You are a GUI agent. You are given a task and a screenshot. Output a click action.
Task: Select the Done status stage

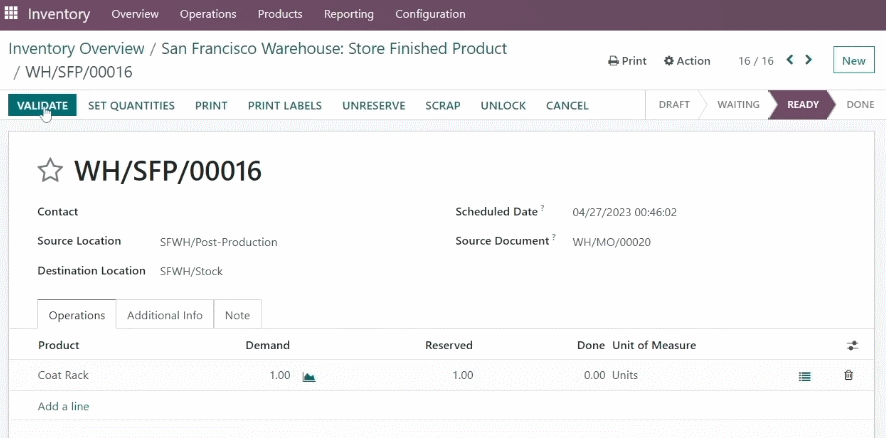pyautogui.click(x=860, y=105)
